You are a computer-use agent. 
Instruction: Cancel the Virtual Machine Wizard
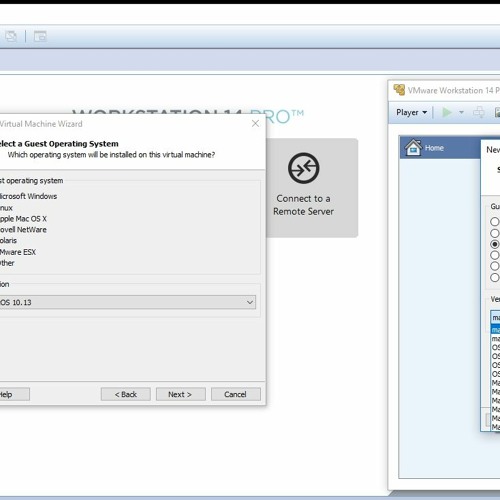tap(236, 394)
